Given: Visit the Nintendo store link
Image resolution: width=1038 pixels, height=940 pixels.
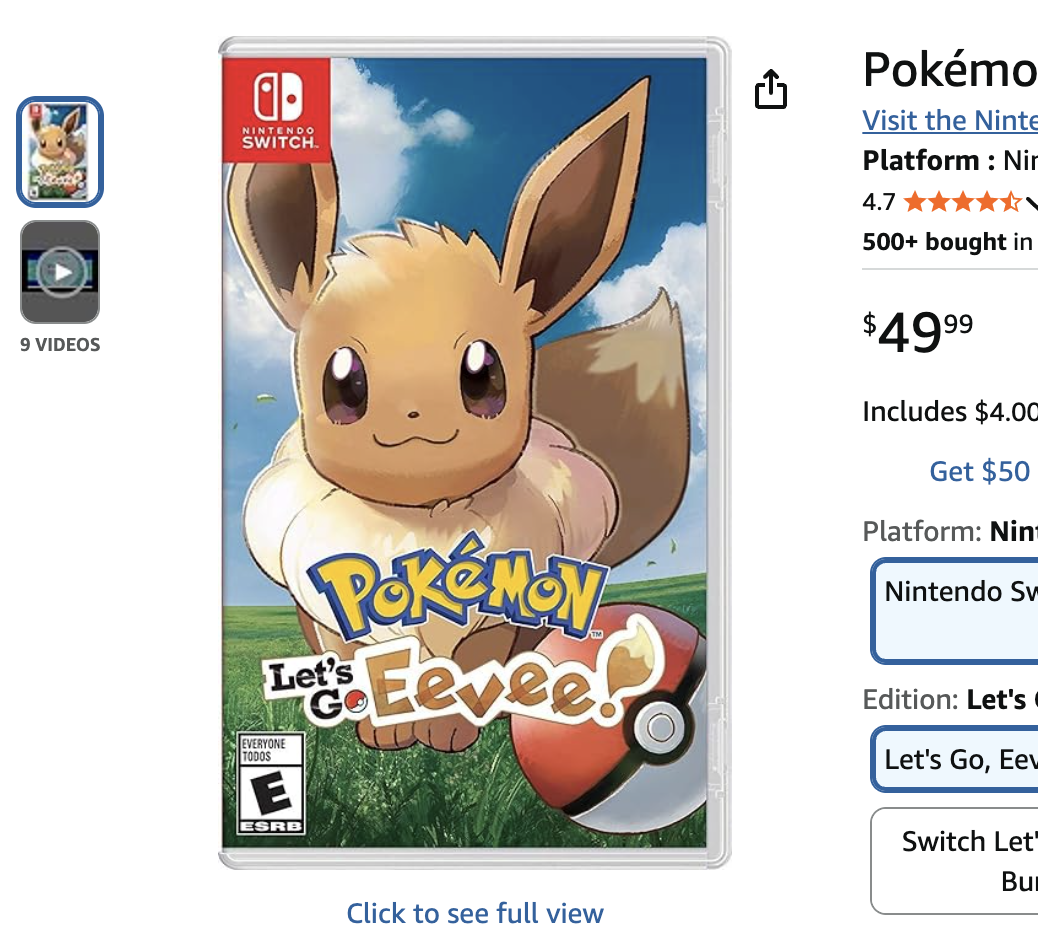Looking at the screenshot, I should tap(950, 120).
